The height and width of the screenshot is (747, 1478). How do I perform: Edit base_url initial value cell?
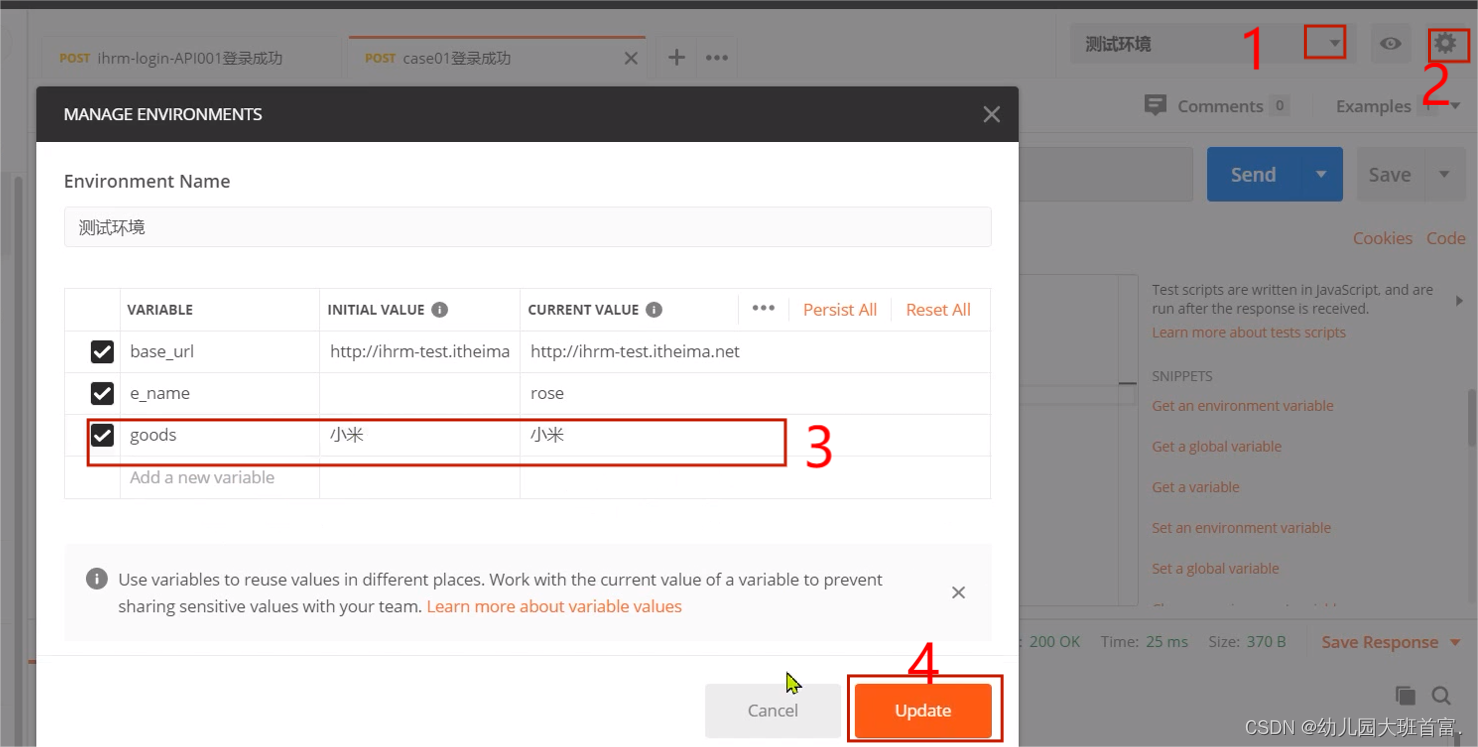click(x=420, y=352)
